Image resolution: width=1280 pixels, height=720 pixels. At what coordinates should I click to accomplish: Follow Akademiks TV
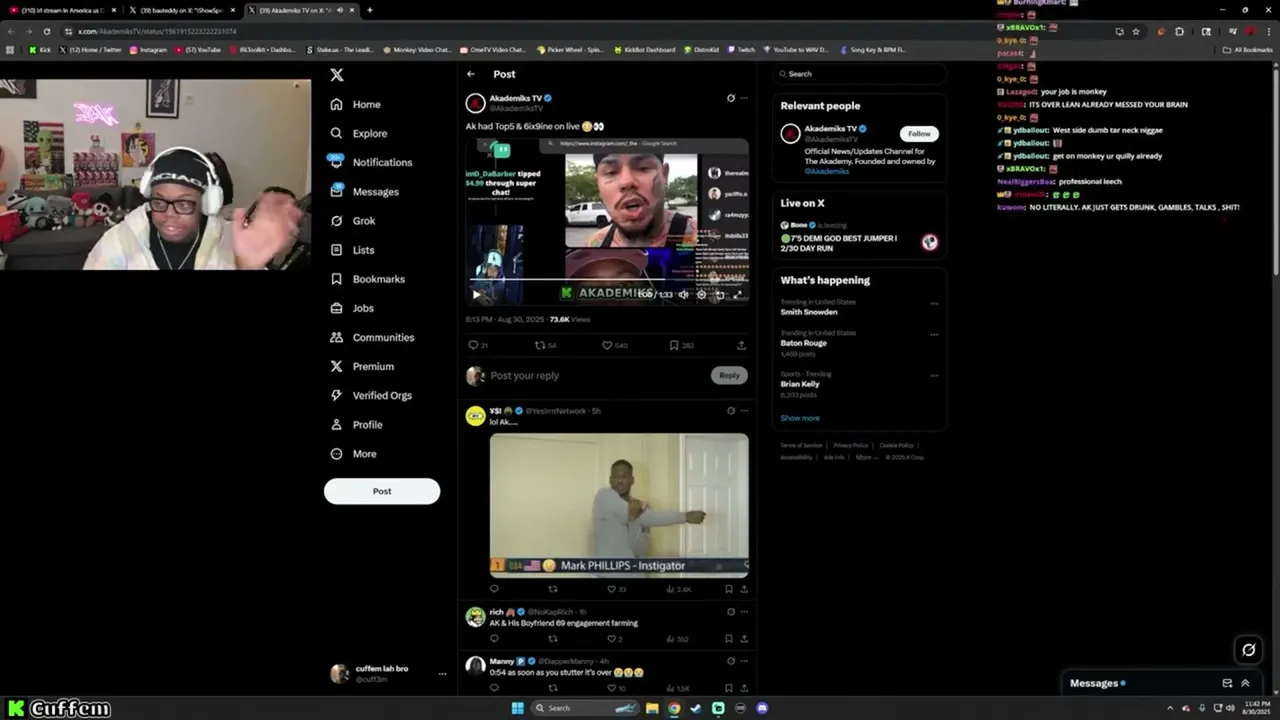point(919,133)
